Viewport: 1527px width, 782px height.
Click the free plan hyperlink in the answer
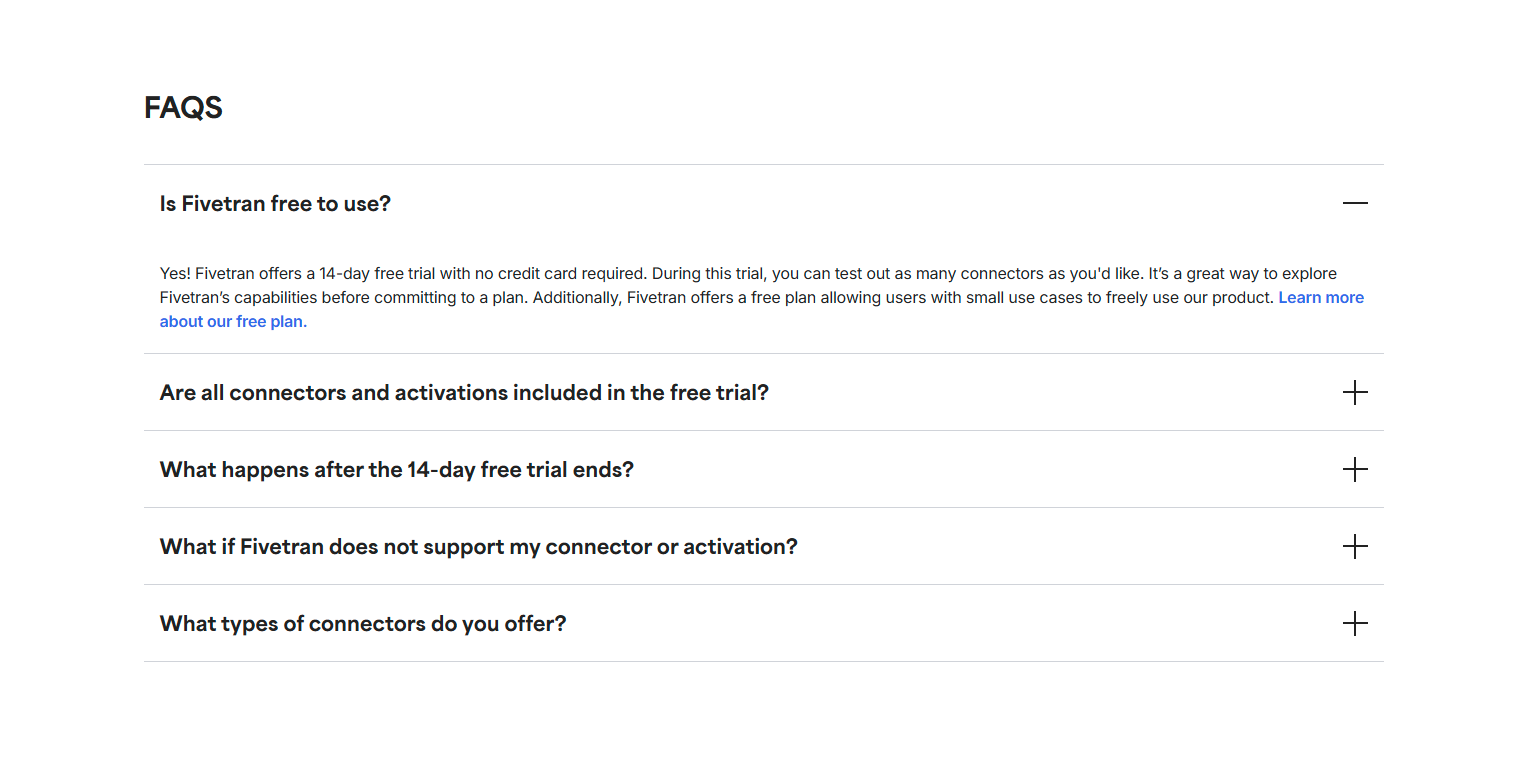click(x=232, y=320)
